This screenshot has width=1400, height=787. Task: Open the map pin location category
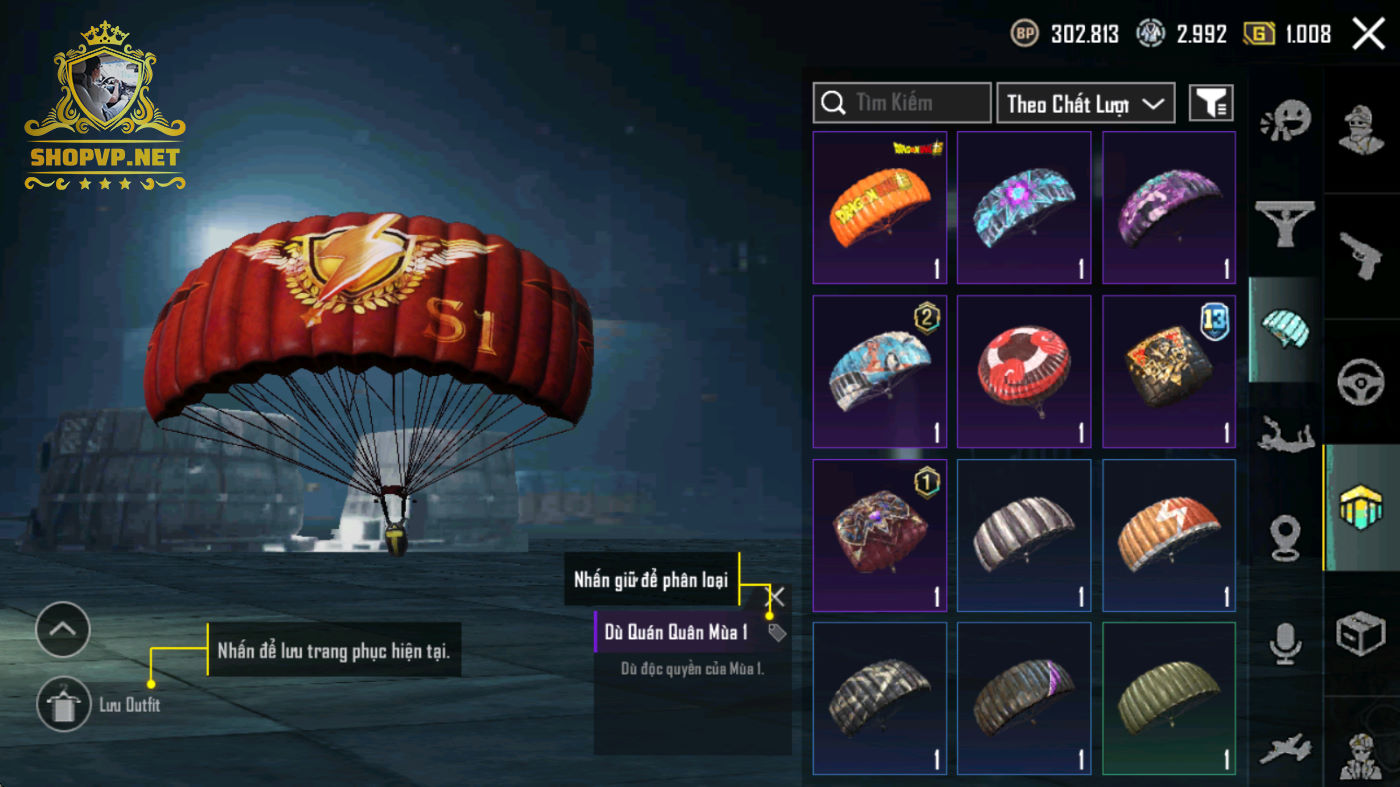point(1285,538)
